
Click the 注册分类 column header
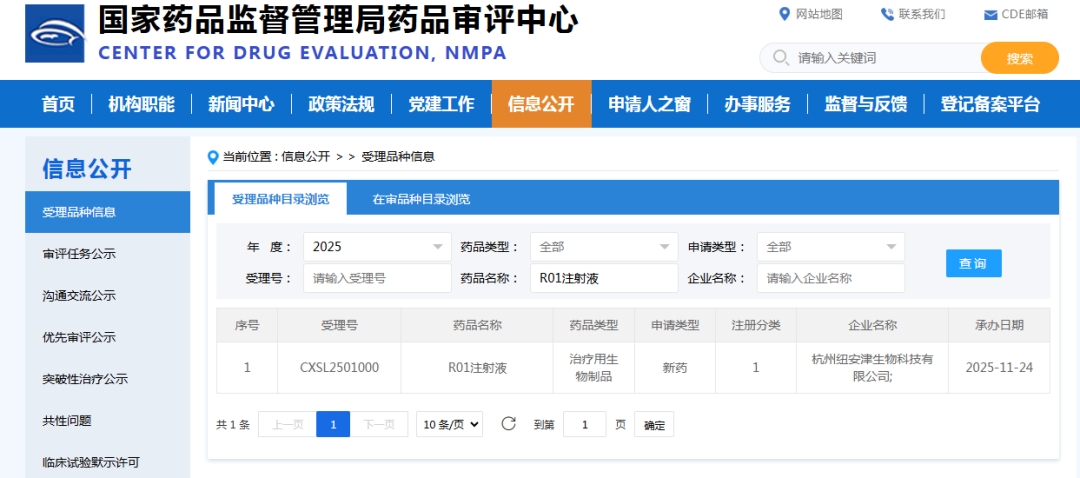(x=756, y=325)
